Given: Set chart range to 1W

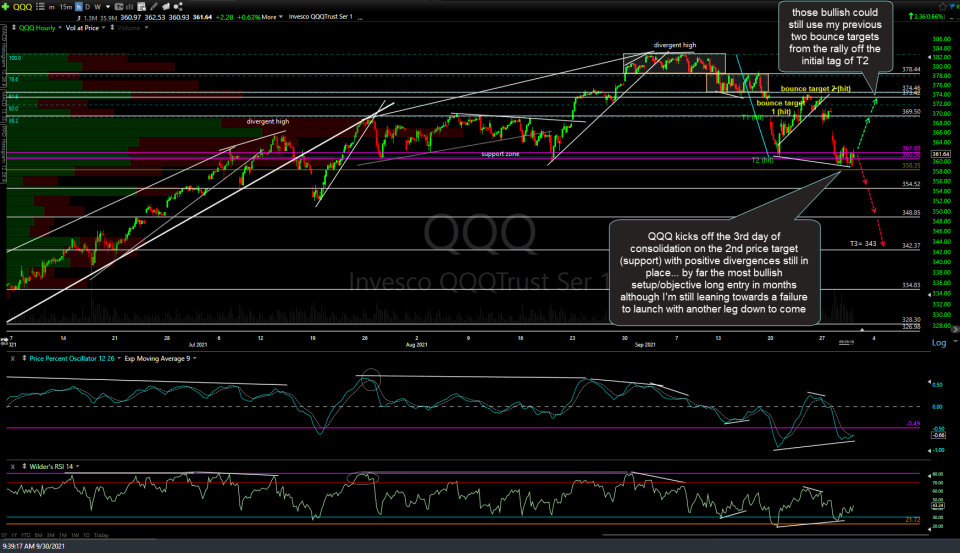Looking at the screenshot, I should [x=75, y=535].
